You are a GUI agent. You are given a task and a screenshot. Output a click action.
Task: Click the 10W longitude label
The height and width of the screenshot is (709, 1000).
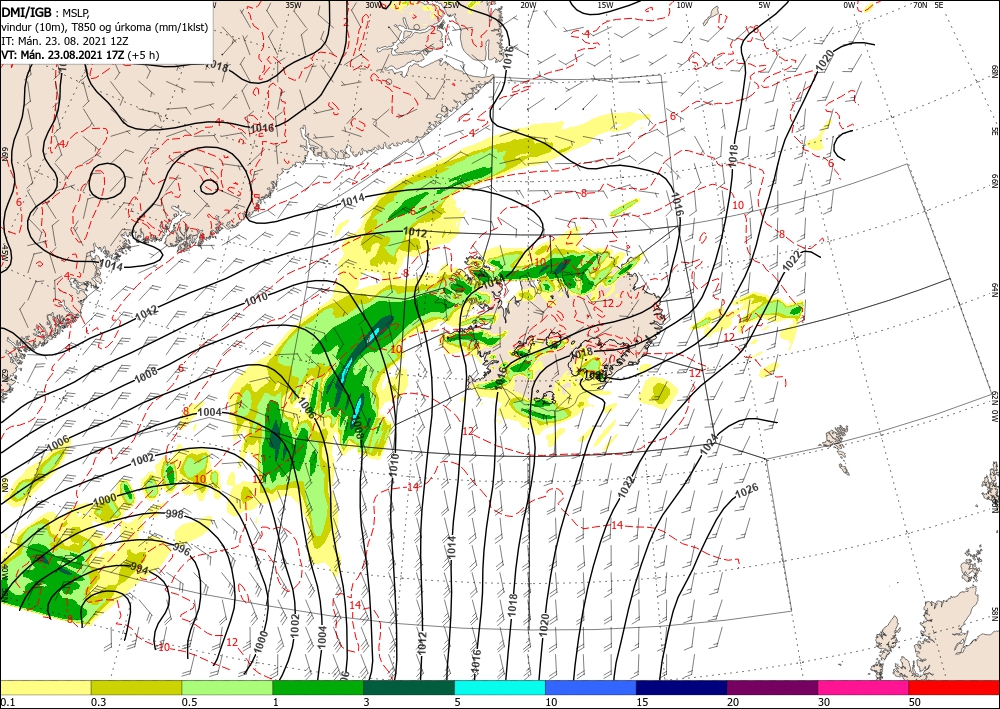click(684, 4)
